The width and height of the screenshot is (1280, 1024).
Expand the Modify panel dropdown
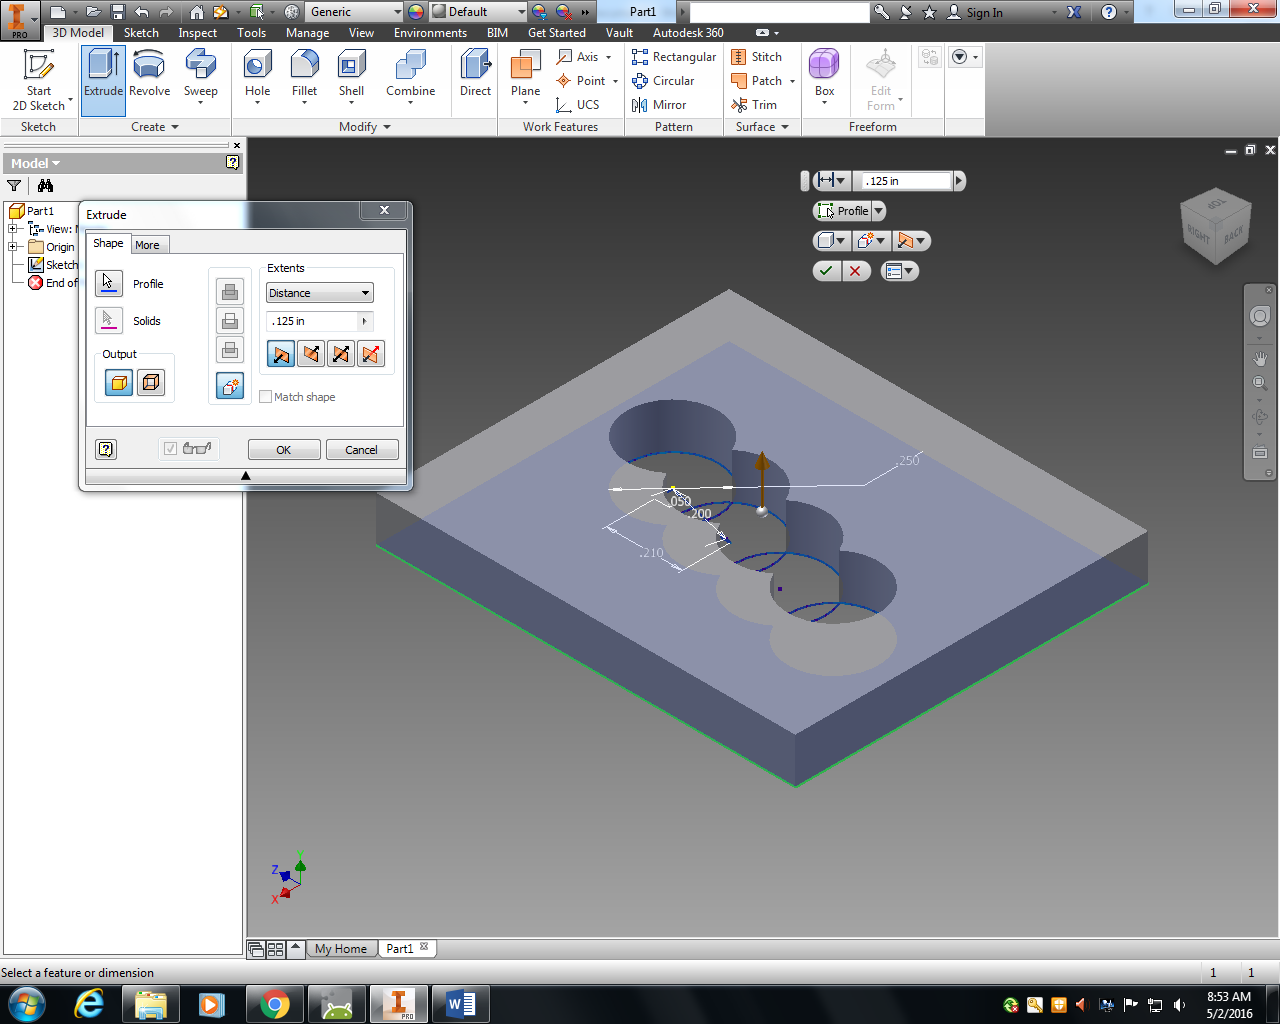click(x=365, y=127)
